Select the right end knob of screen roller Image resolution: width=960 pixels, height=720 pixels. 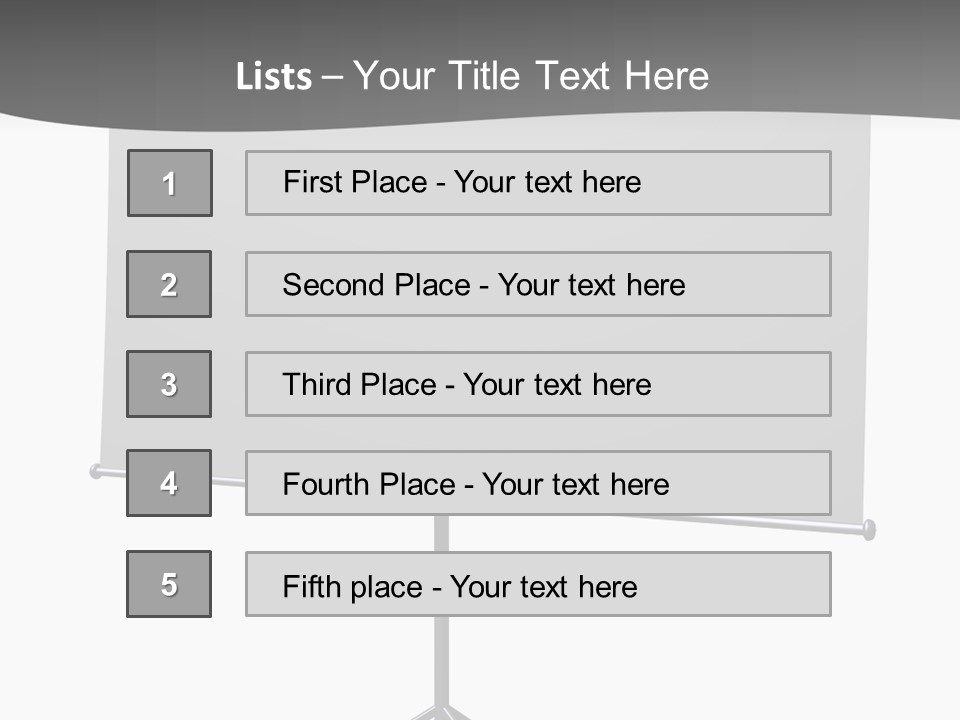click(x=869, y=529)
